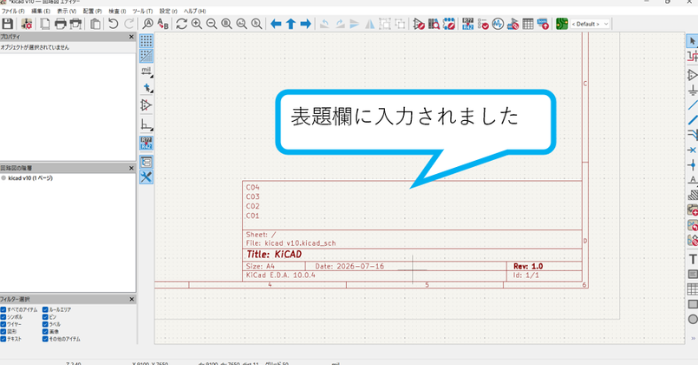Activate zoom to selection tool

coord(257,24)
